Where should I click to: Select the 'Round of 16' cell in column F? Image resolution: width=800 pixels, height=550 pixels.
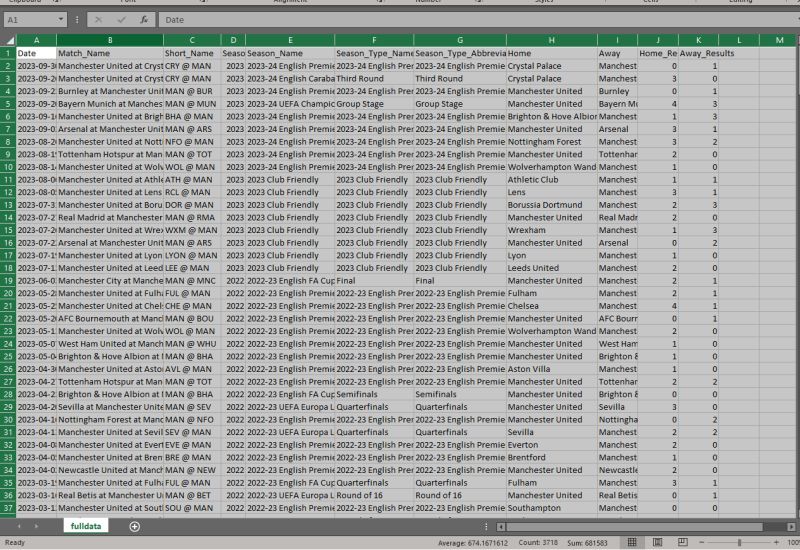374,495
